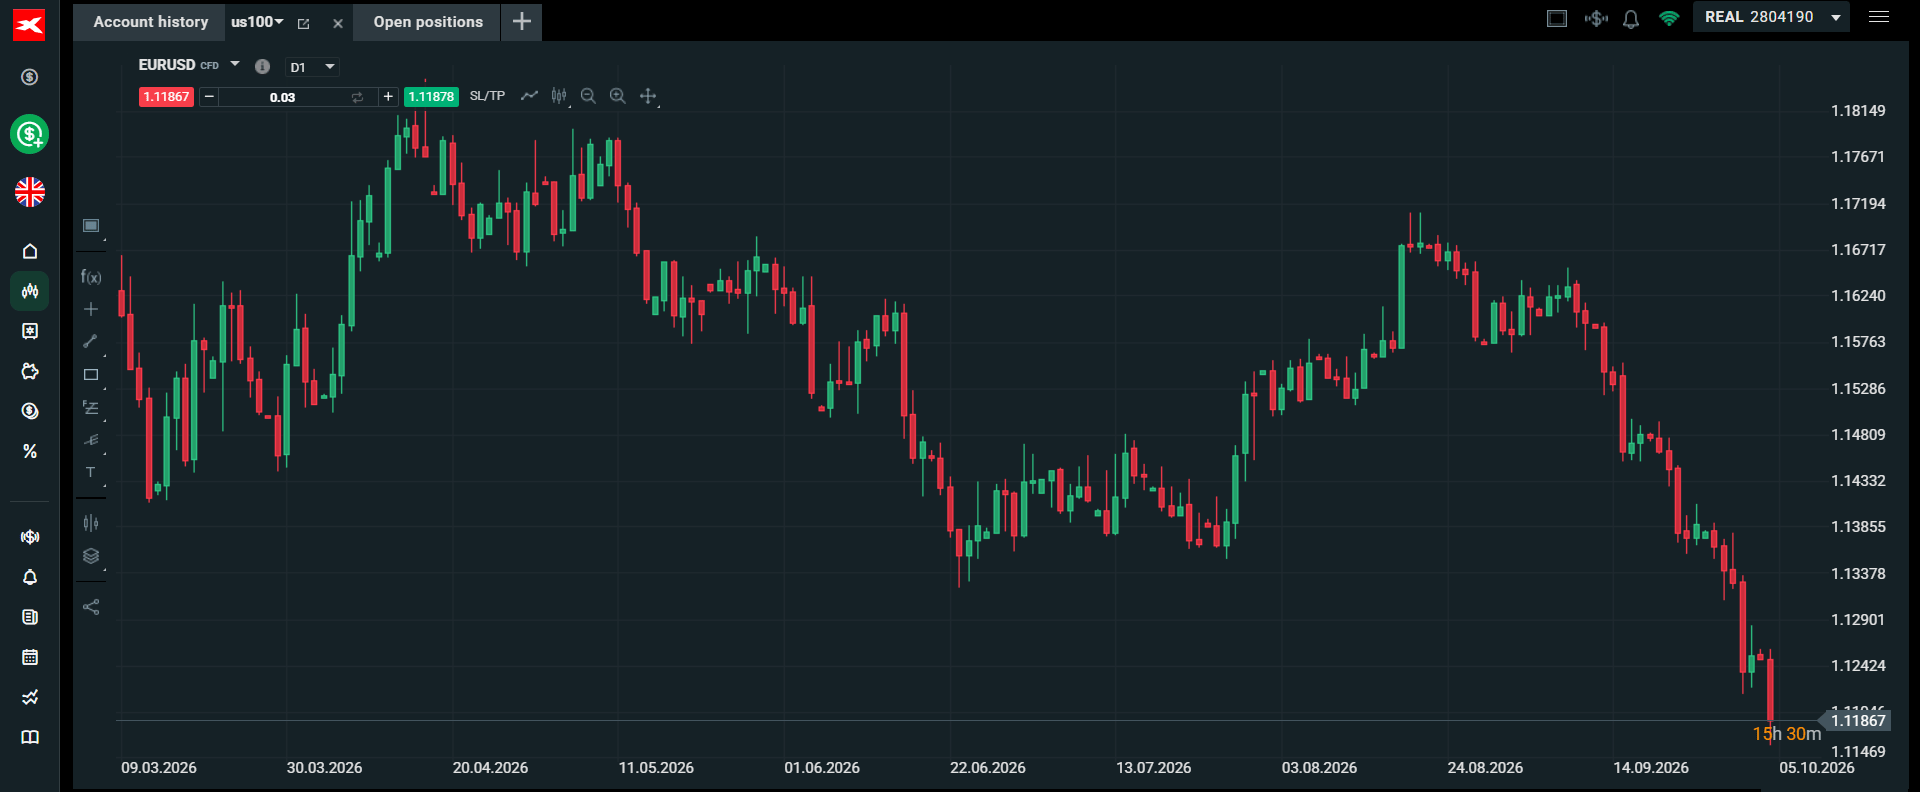
Task: Increase trade volume with plus button
Action: [388, 97]
